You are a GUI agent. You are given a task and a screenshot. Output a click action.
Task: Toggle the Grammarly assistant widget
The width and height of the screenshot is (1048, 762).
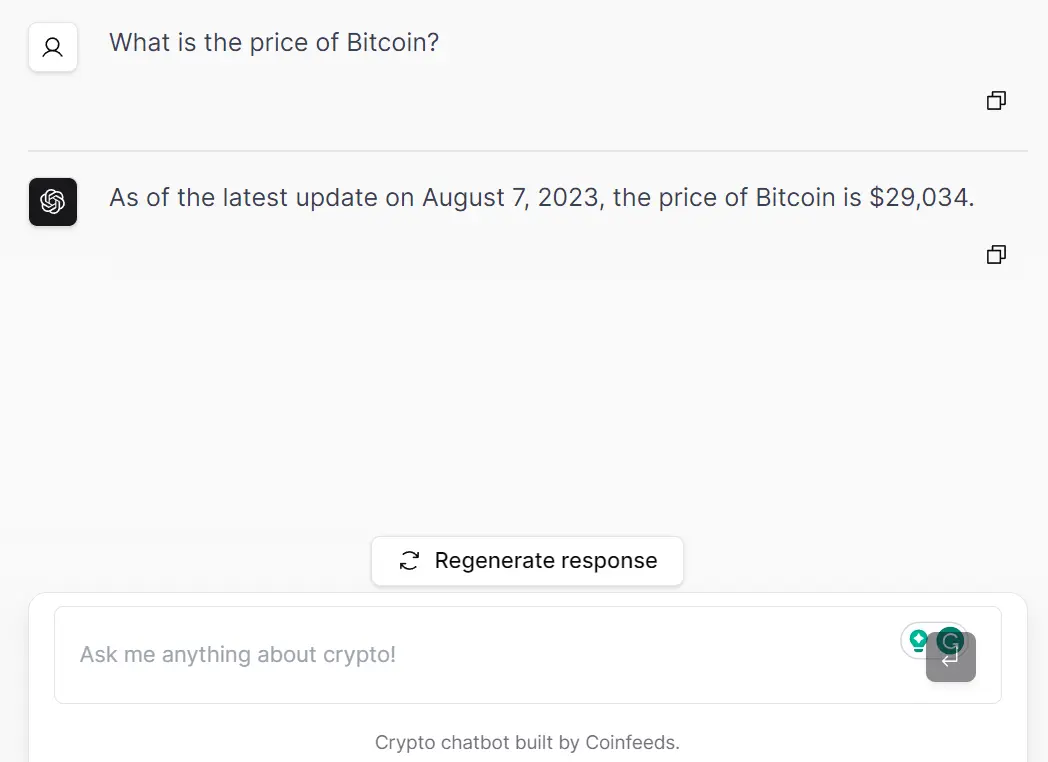[933, 641]
